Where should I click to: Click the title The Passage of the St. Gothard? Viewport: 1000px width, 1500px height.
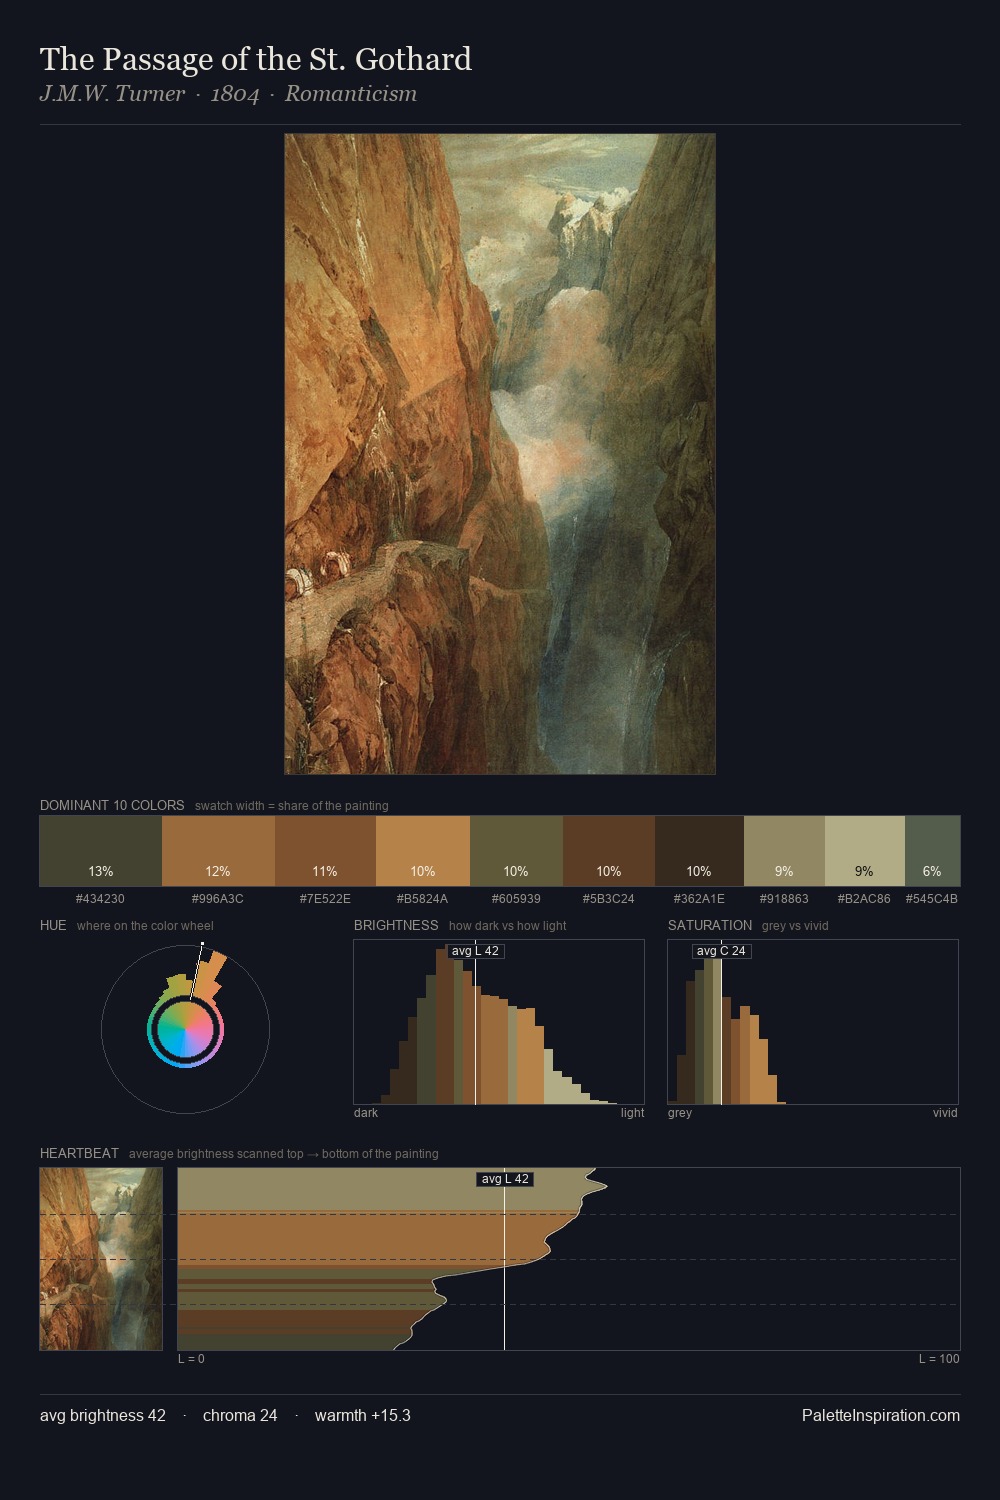[256, 59]
